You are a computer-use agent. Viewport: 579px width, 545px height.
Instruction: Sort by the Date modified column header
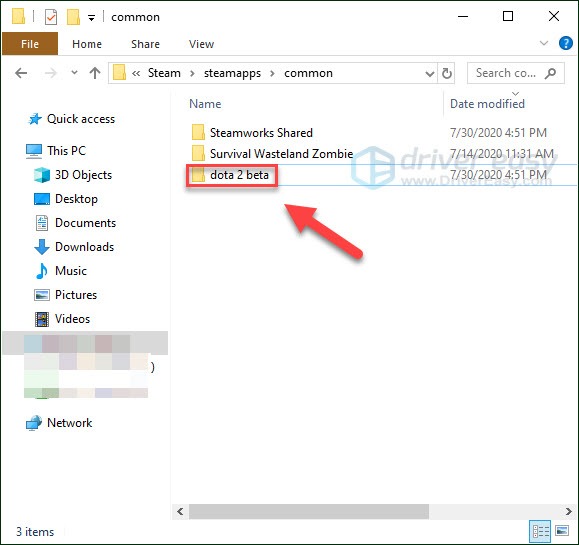coord(487,104)
